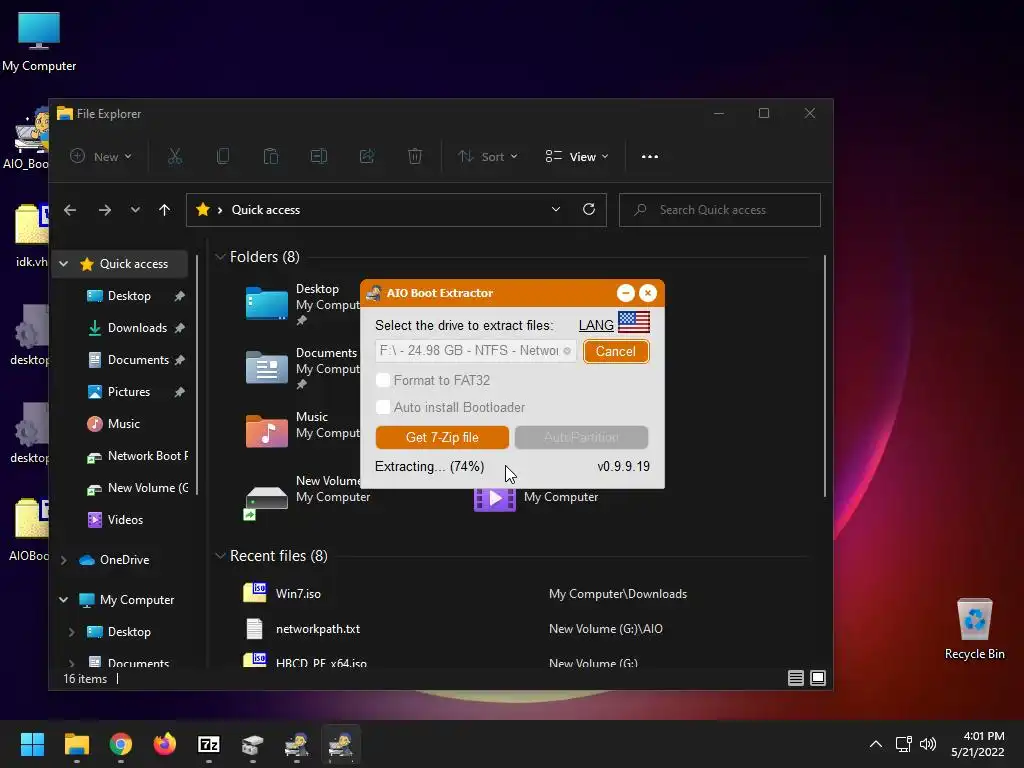
Task: Click the Cancel button in AIO Boot Extractor
Action: (x=616, y=351)
